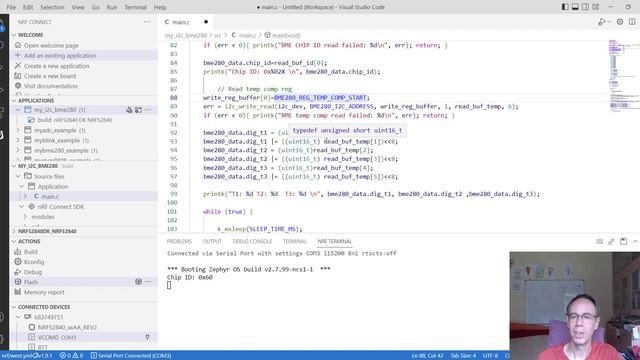Click erase and flash icon on Flash row
This screenshot has height=360, width=640.
(138, 282)
